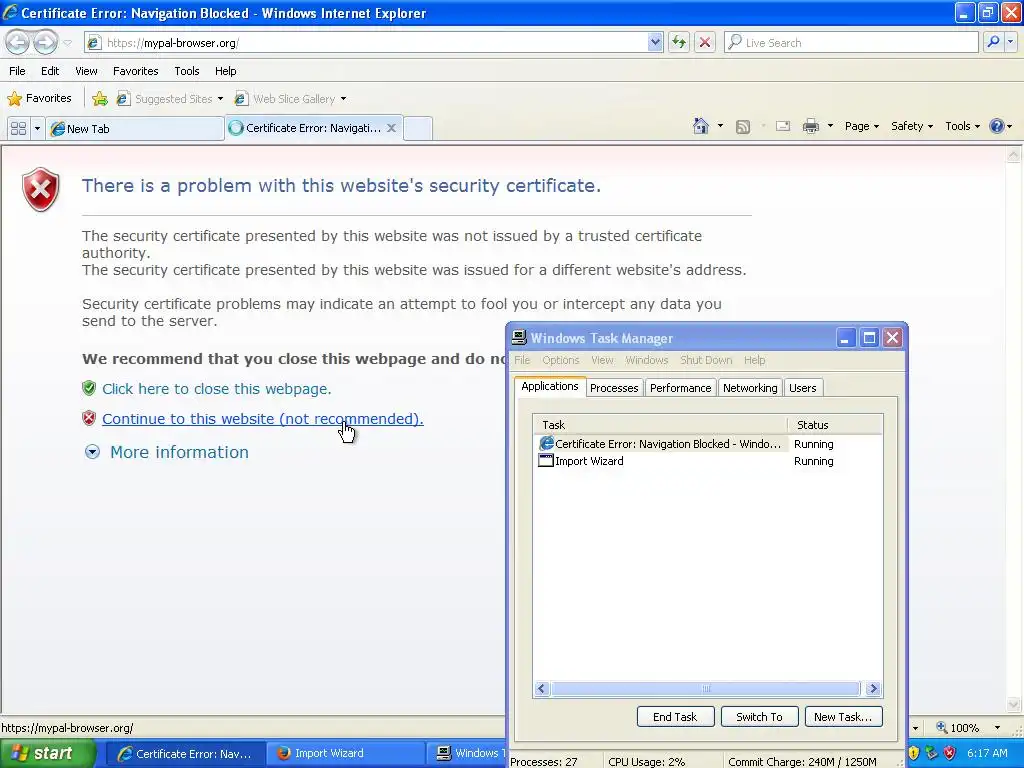1024x768 pixels.
Task: Click the Quick Tabs grid icon
Action: [18, 129]
